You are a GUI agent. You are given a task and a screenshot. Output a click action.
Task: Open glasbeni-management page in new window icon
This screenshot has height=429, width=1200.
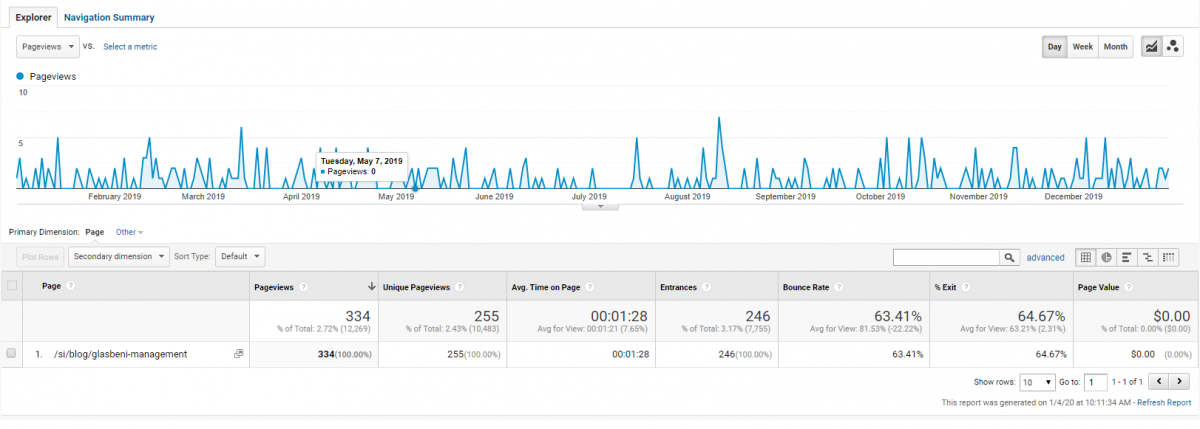tap(238, 354)
